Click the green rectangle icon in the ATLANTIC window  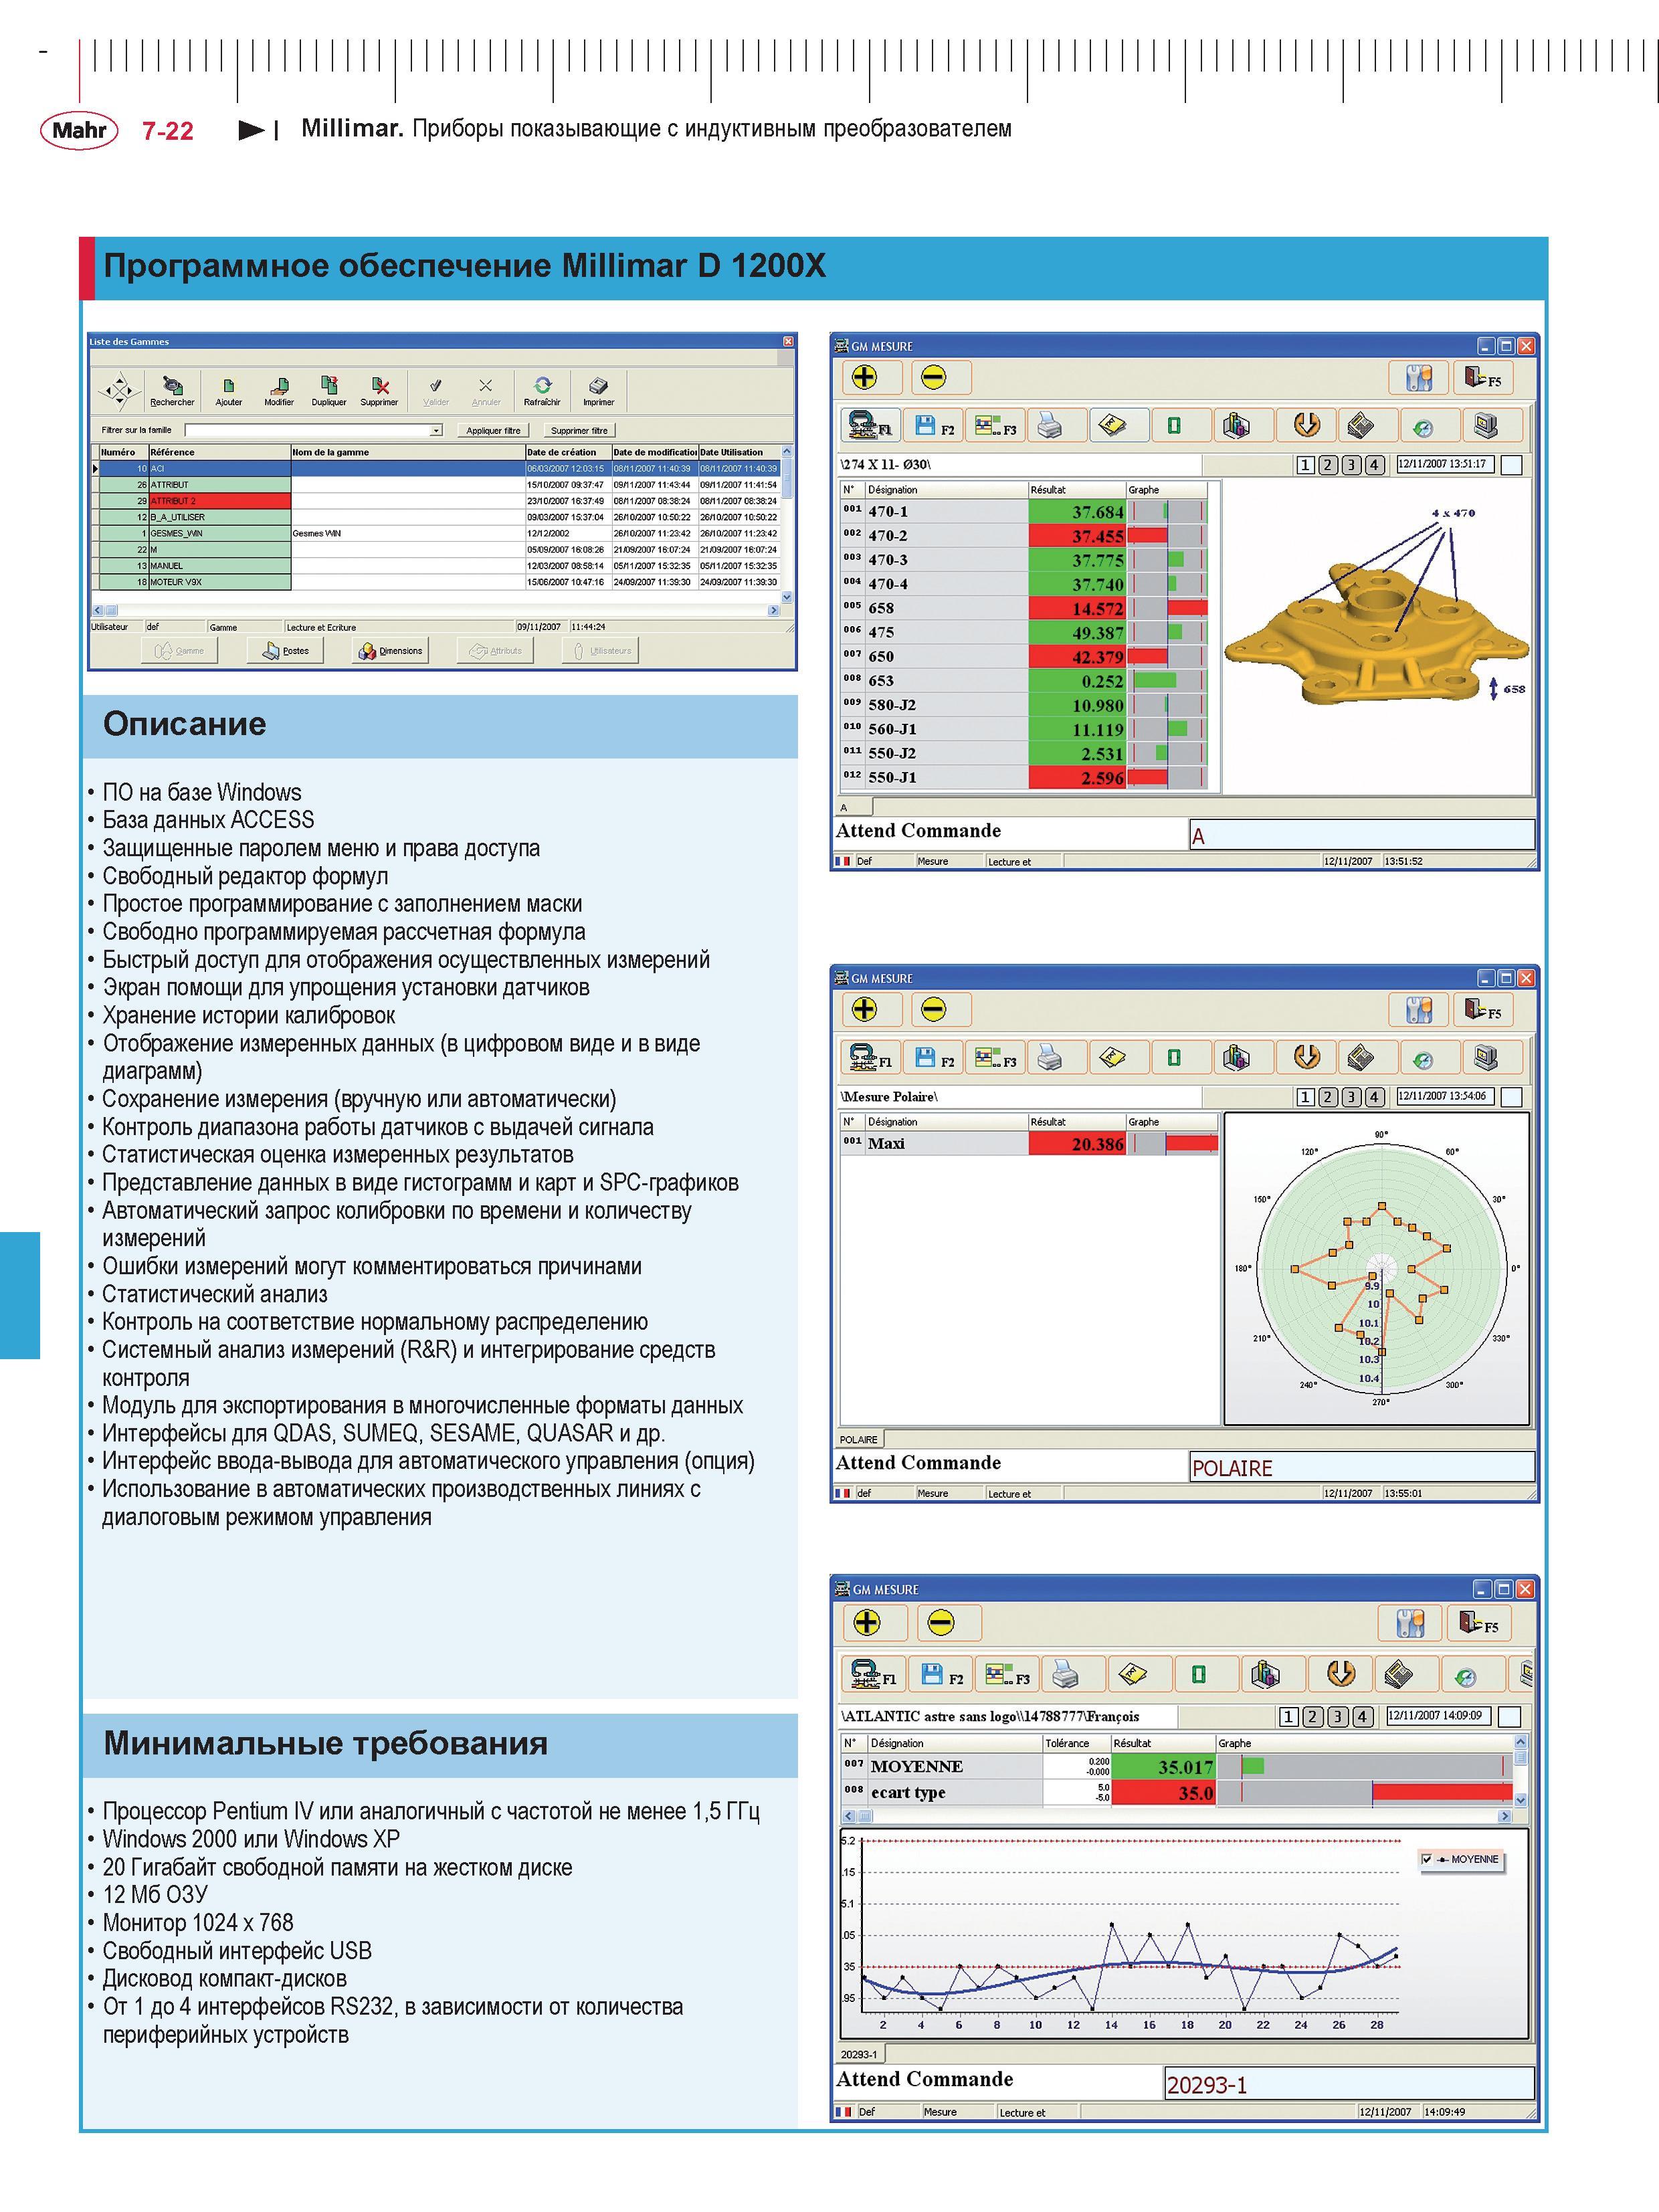coord(1199,1674)
